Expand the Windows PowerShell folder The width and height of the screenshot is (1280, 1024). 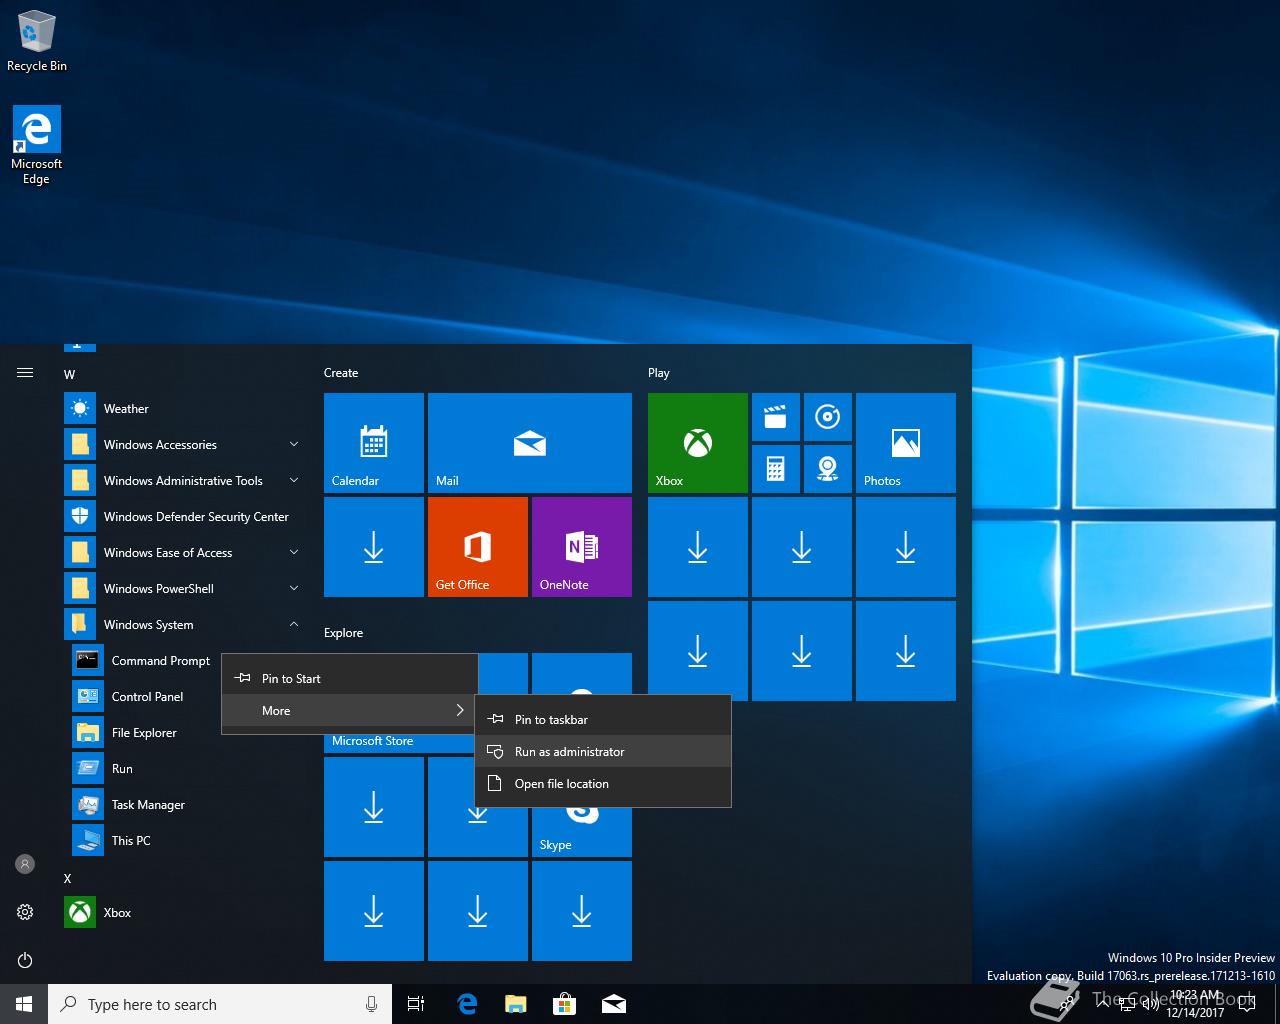point(184,589)
